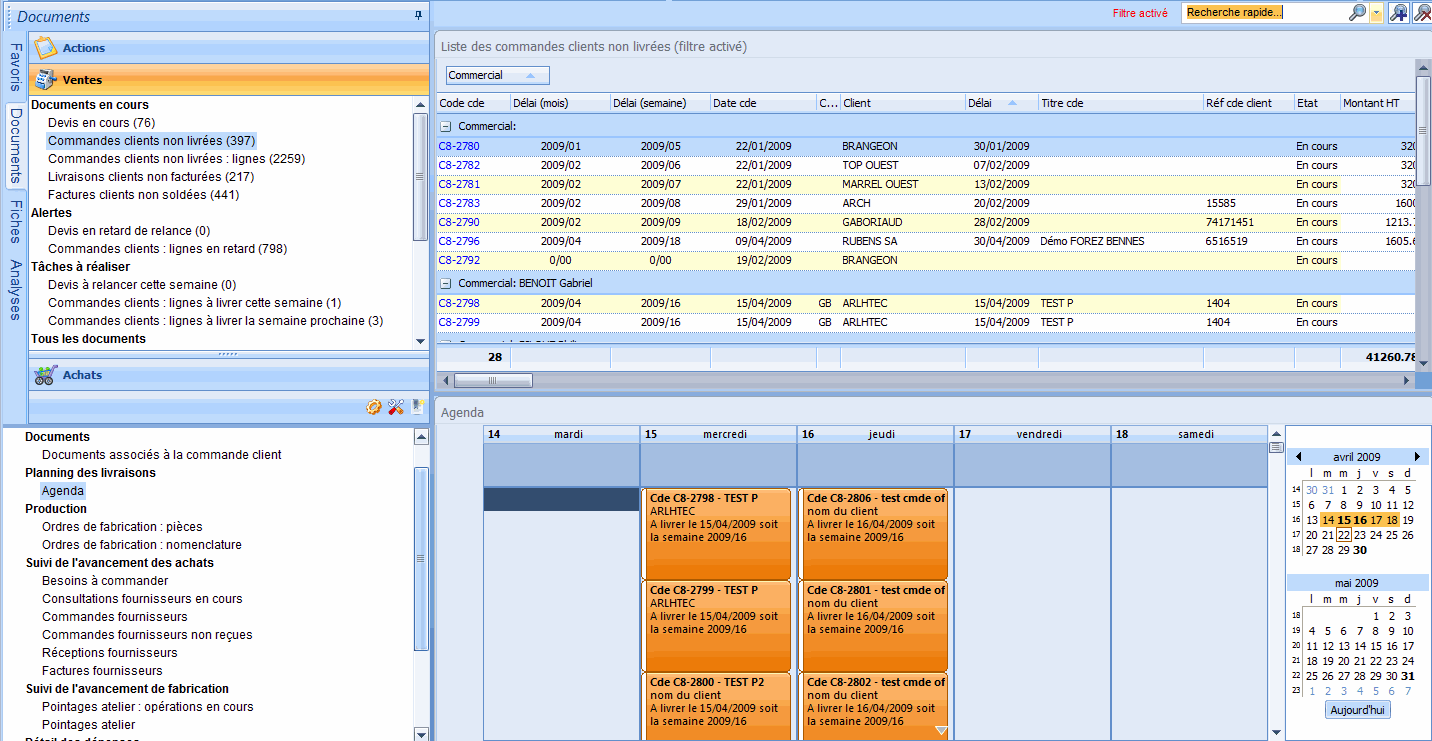Click the cancel search magnifier-with-red-cross icon
The image size is (1432, 741).
point(1424,12)
